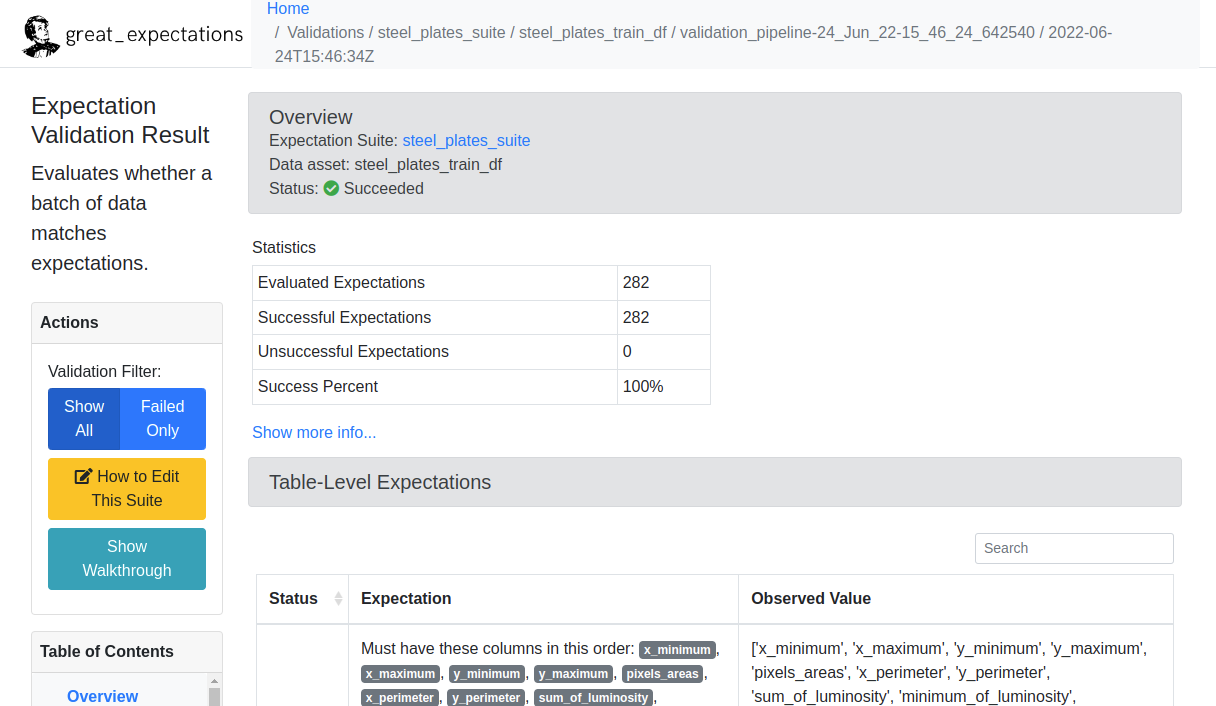Sort table by Status column arrows

pos(338,598)
